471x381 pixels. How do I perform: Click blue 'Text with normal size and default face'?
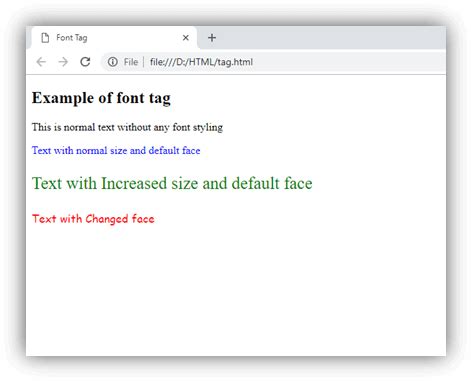click(116, 150)
